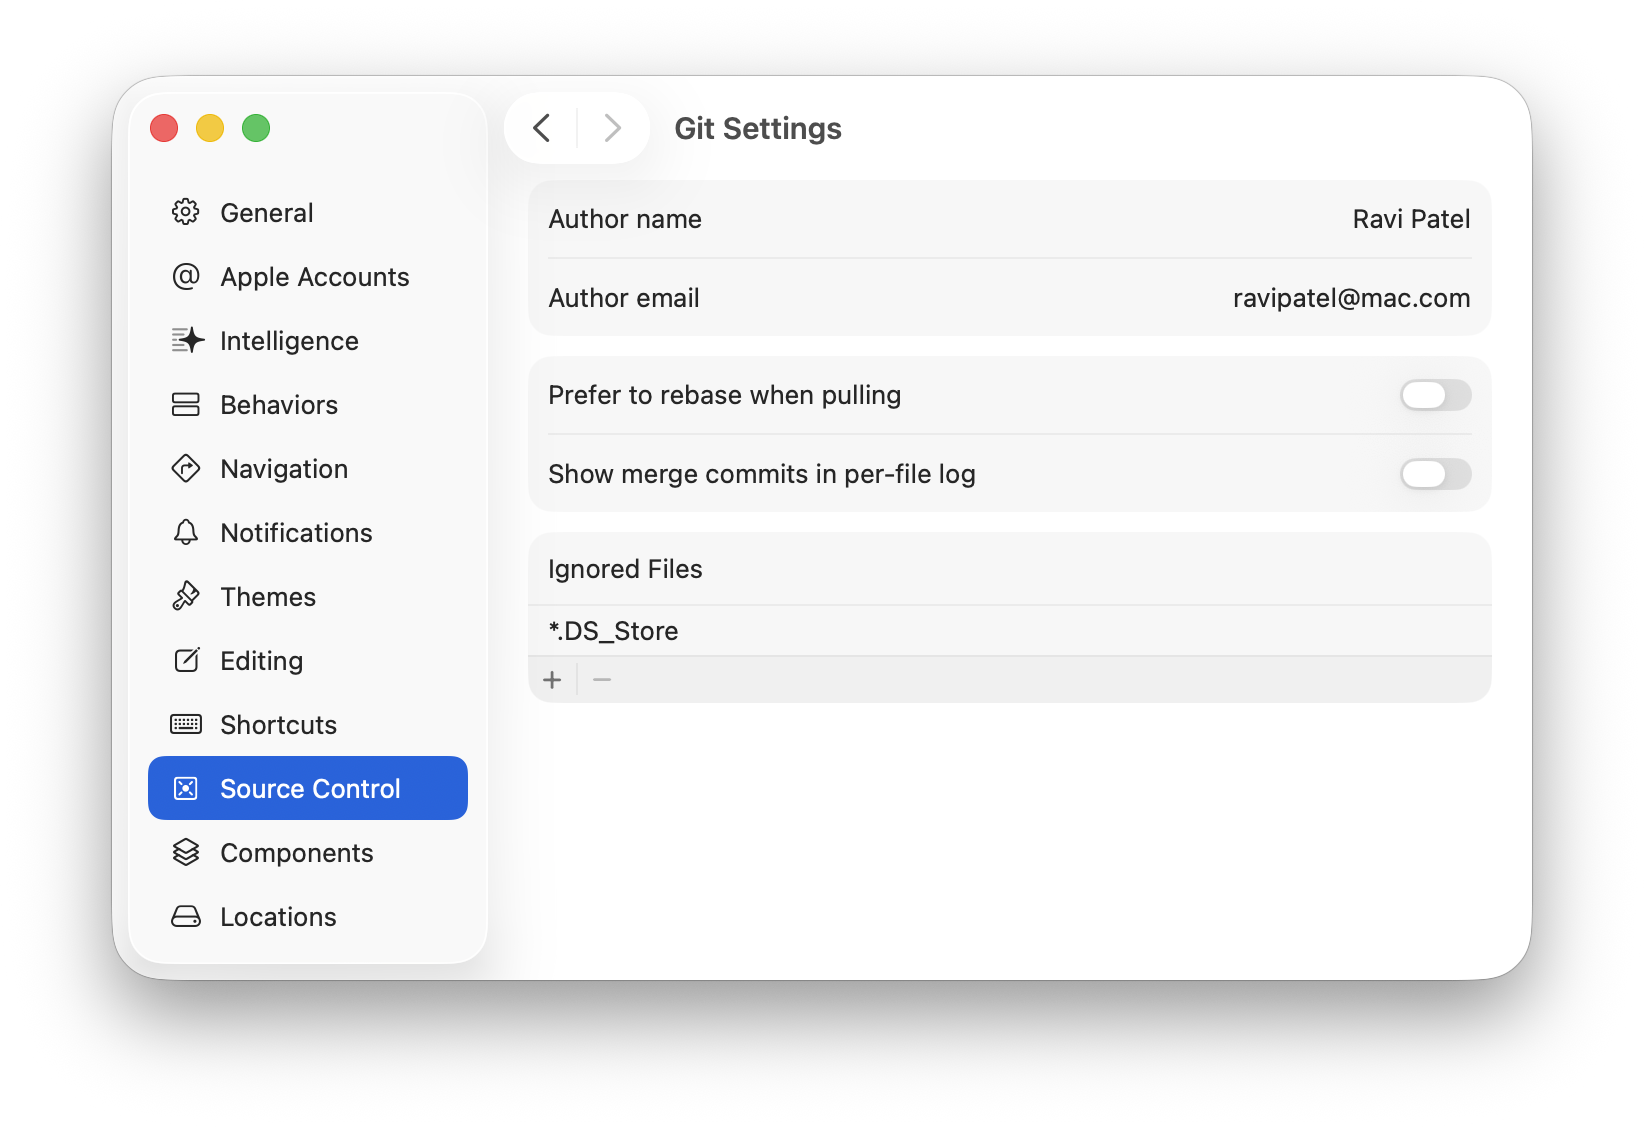Click the Editing pencil icon
The width and height of the screenshot is (1644, 1128).
[187, 660]
